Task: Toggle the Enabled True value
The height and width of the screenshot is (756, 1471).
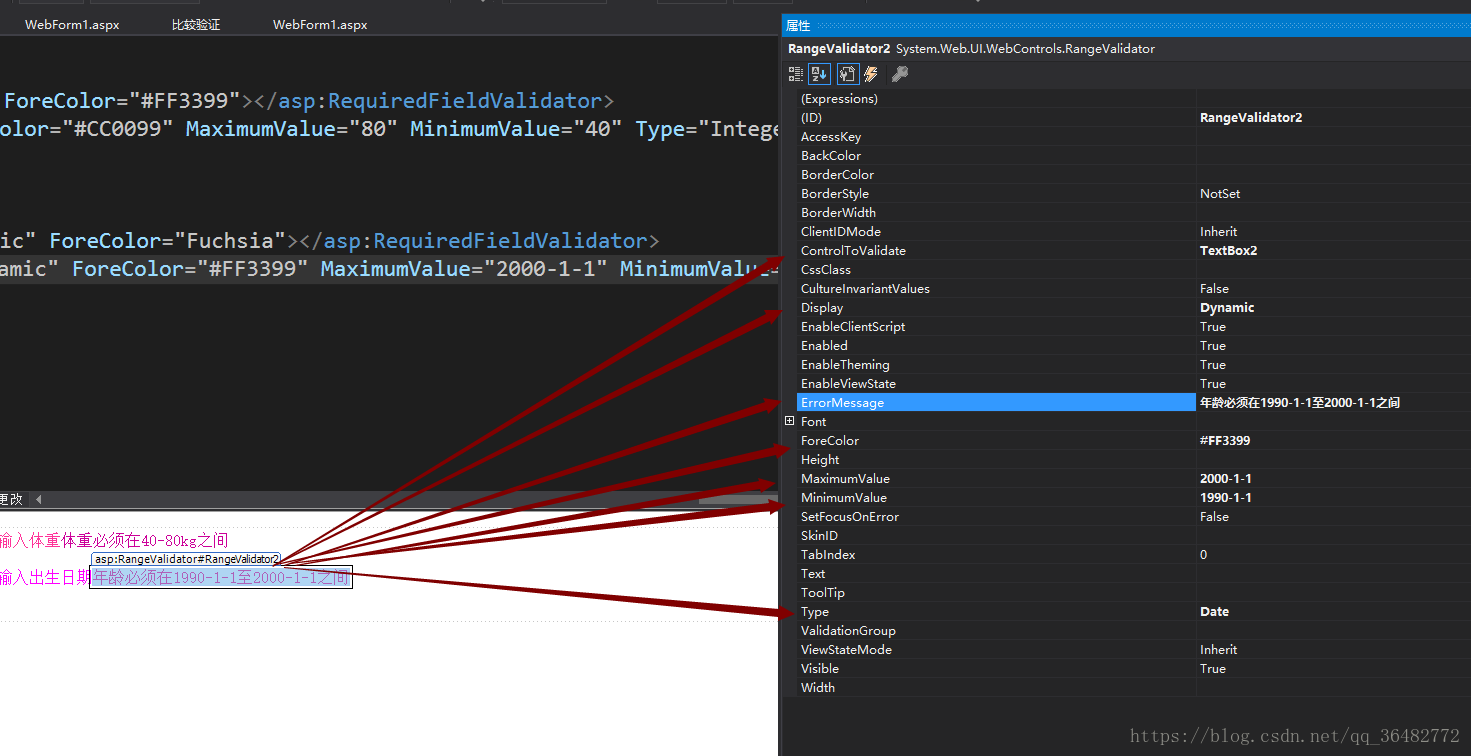Action: pyautogui.click(x=1213, y=346)
